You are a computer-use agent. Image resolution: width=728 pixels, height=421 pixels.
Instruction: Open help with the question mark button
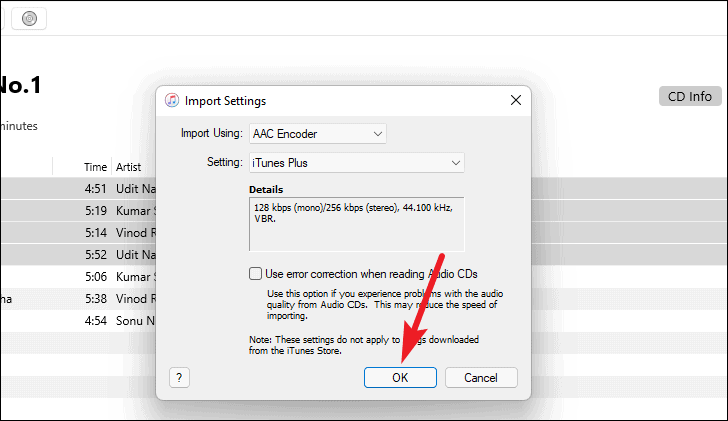click(x=179, y=378)
